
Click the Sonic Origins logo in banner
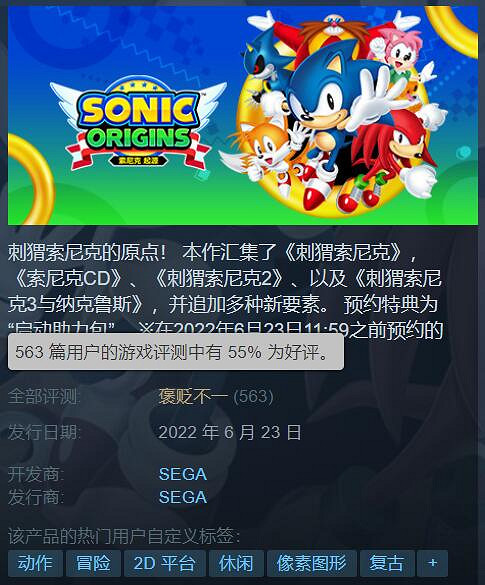[138, 123]
